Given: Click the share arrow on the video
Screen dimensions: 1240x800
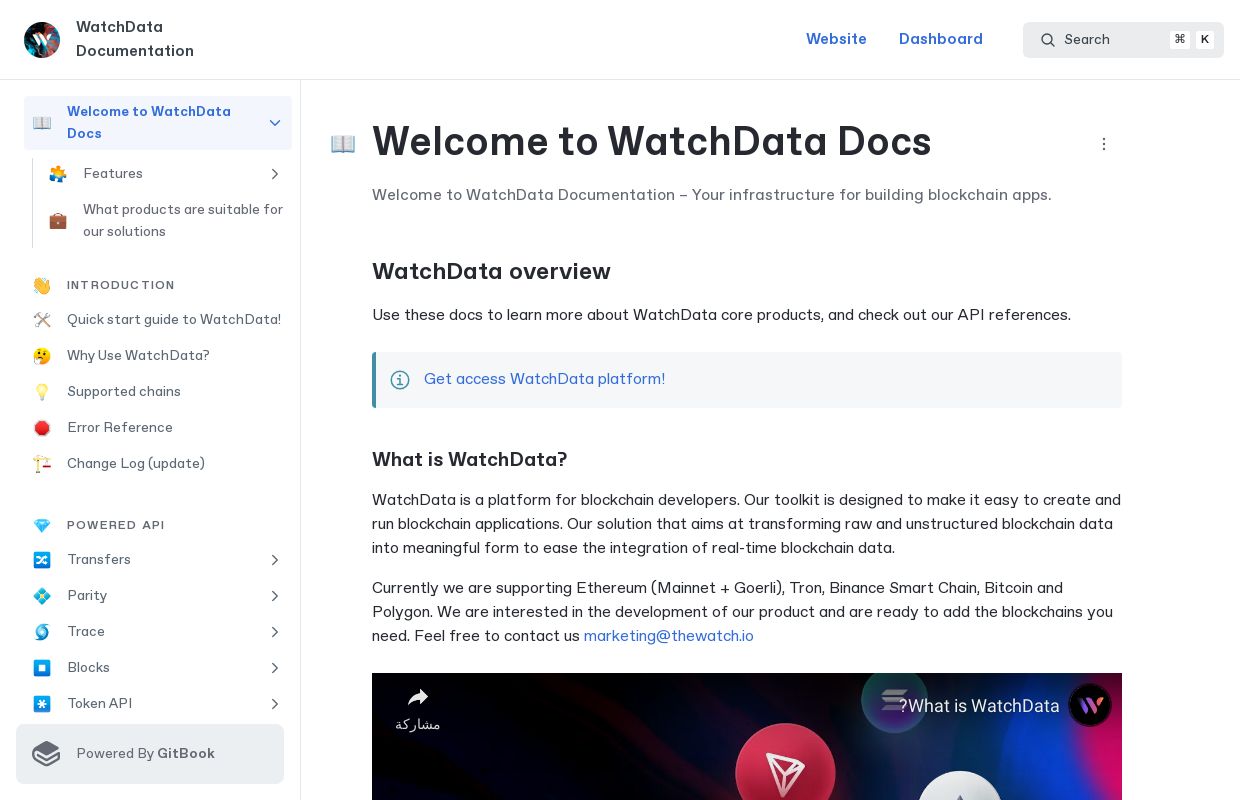Looking at the screenshot, I should coord(418,697).
